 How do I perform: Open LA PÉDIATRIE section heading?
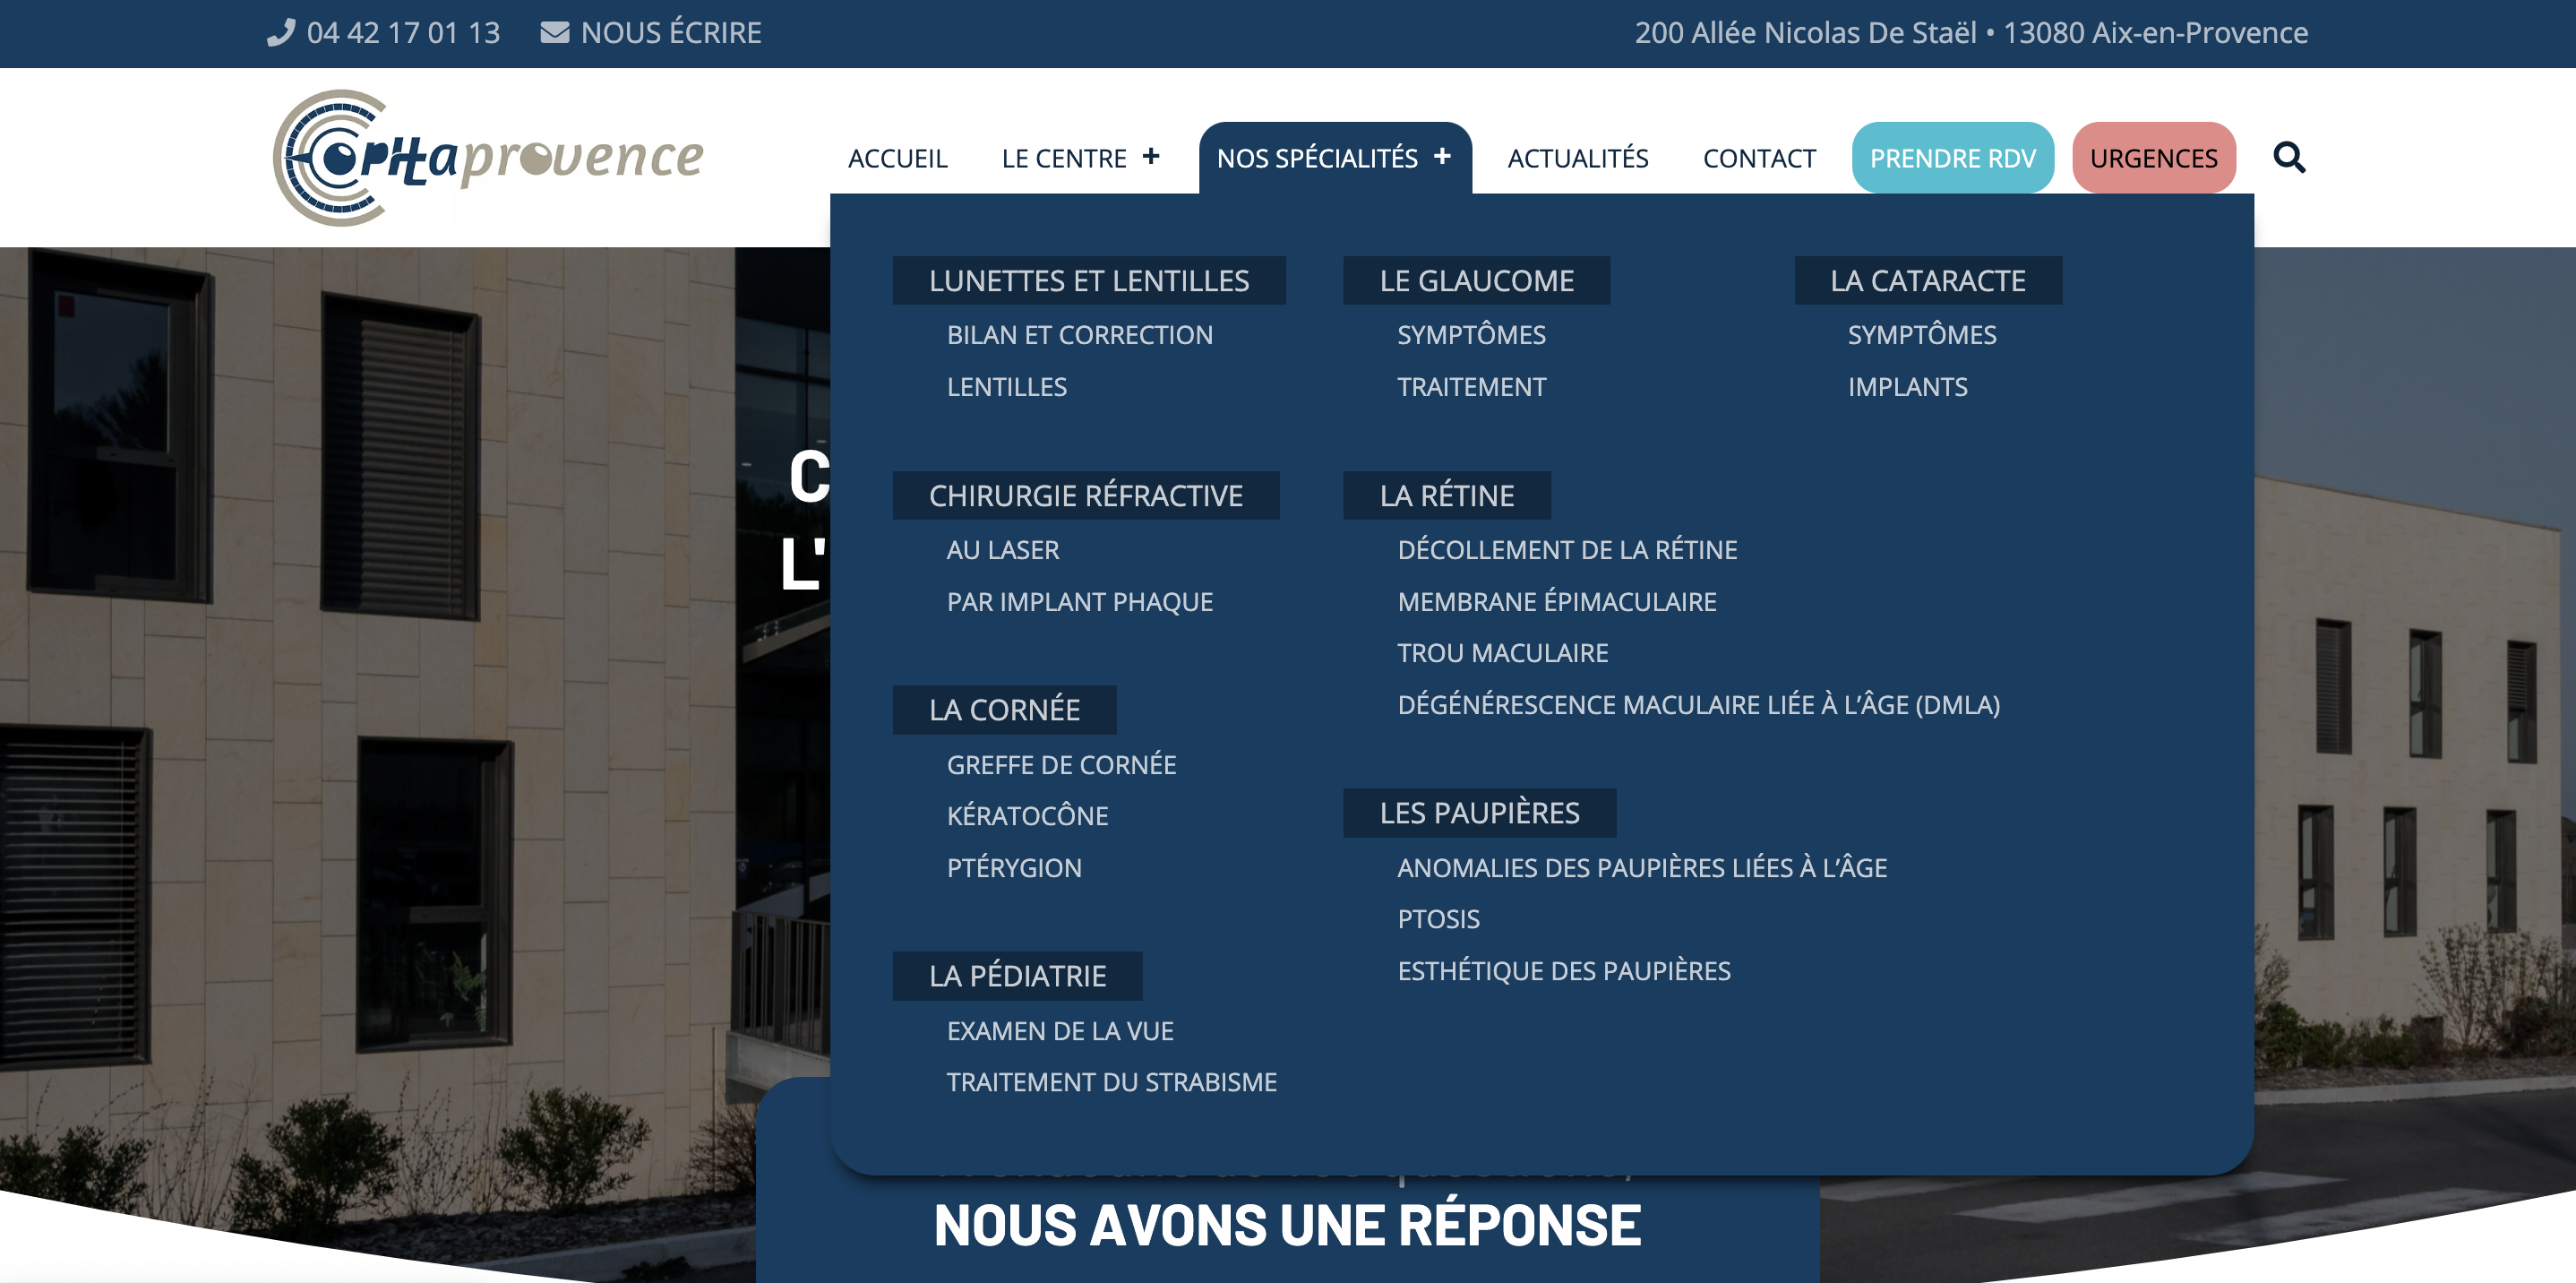click(x=1017, y=976)
